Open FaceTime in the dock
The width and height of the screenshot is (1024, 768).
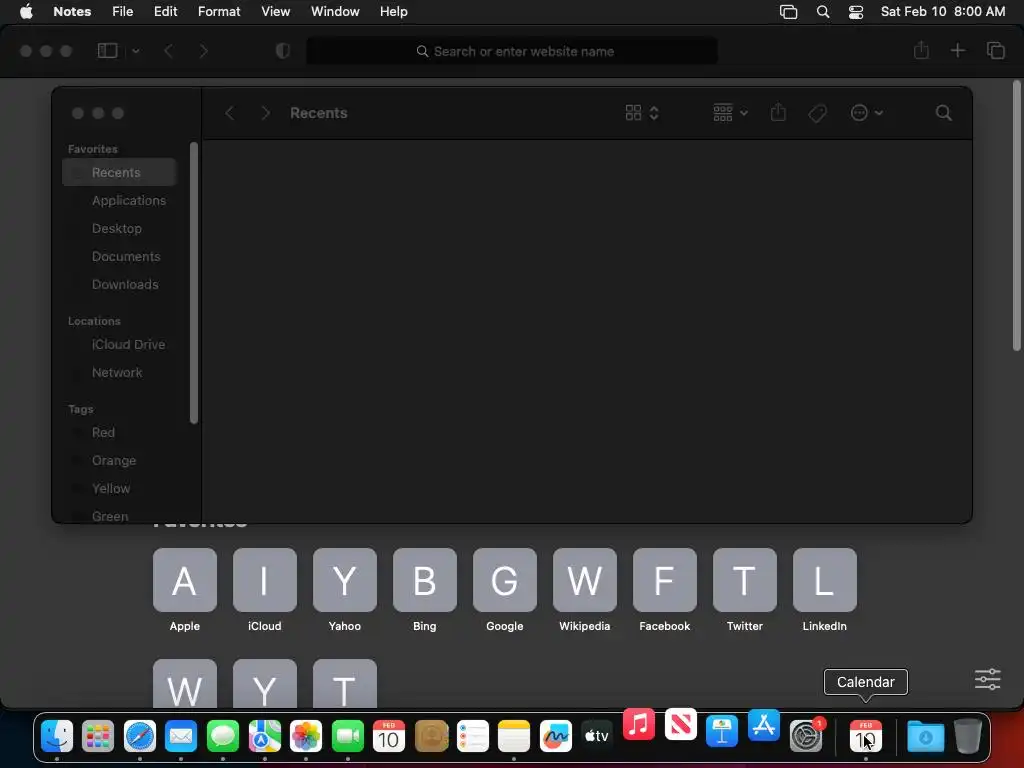[347, 737]
